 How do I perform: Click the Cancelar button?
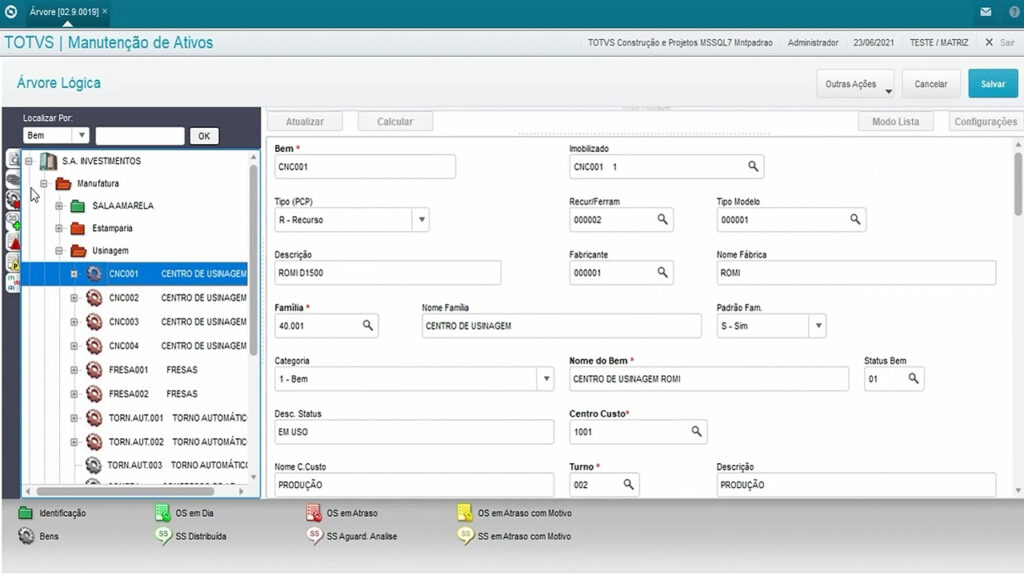pyautogui.click(x=931, y=84)
